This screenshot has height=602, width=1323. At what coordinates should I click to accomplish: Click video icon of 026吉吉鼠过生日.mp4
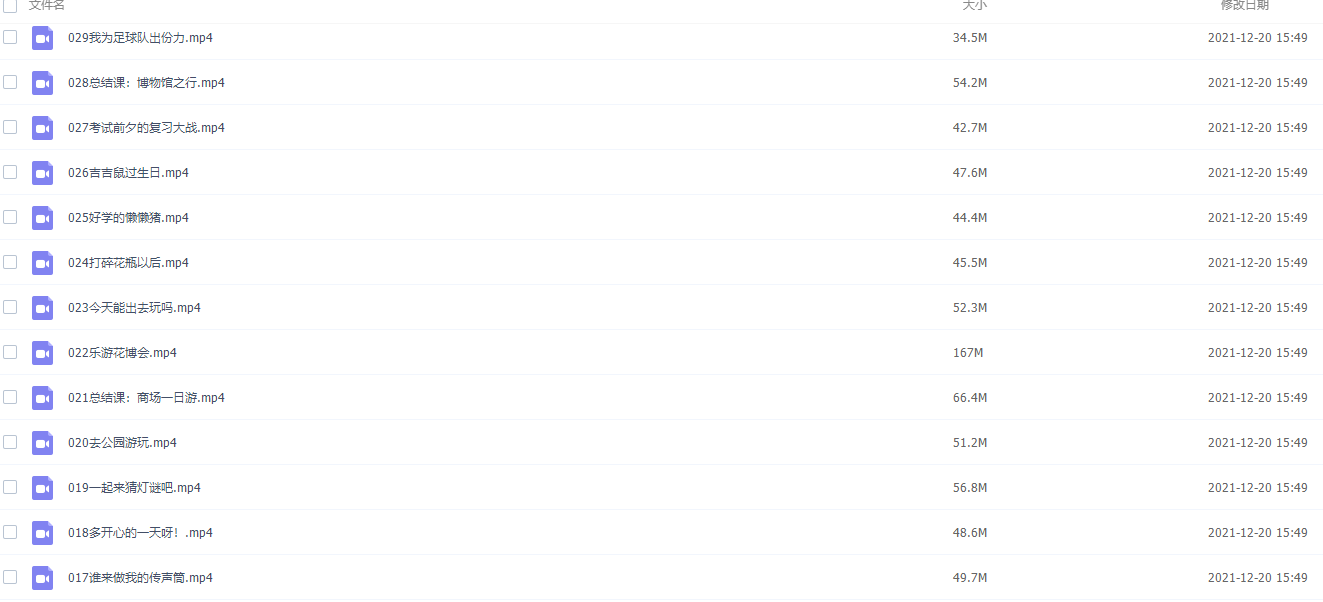(x=42, y=173)
